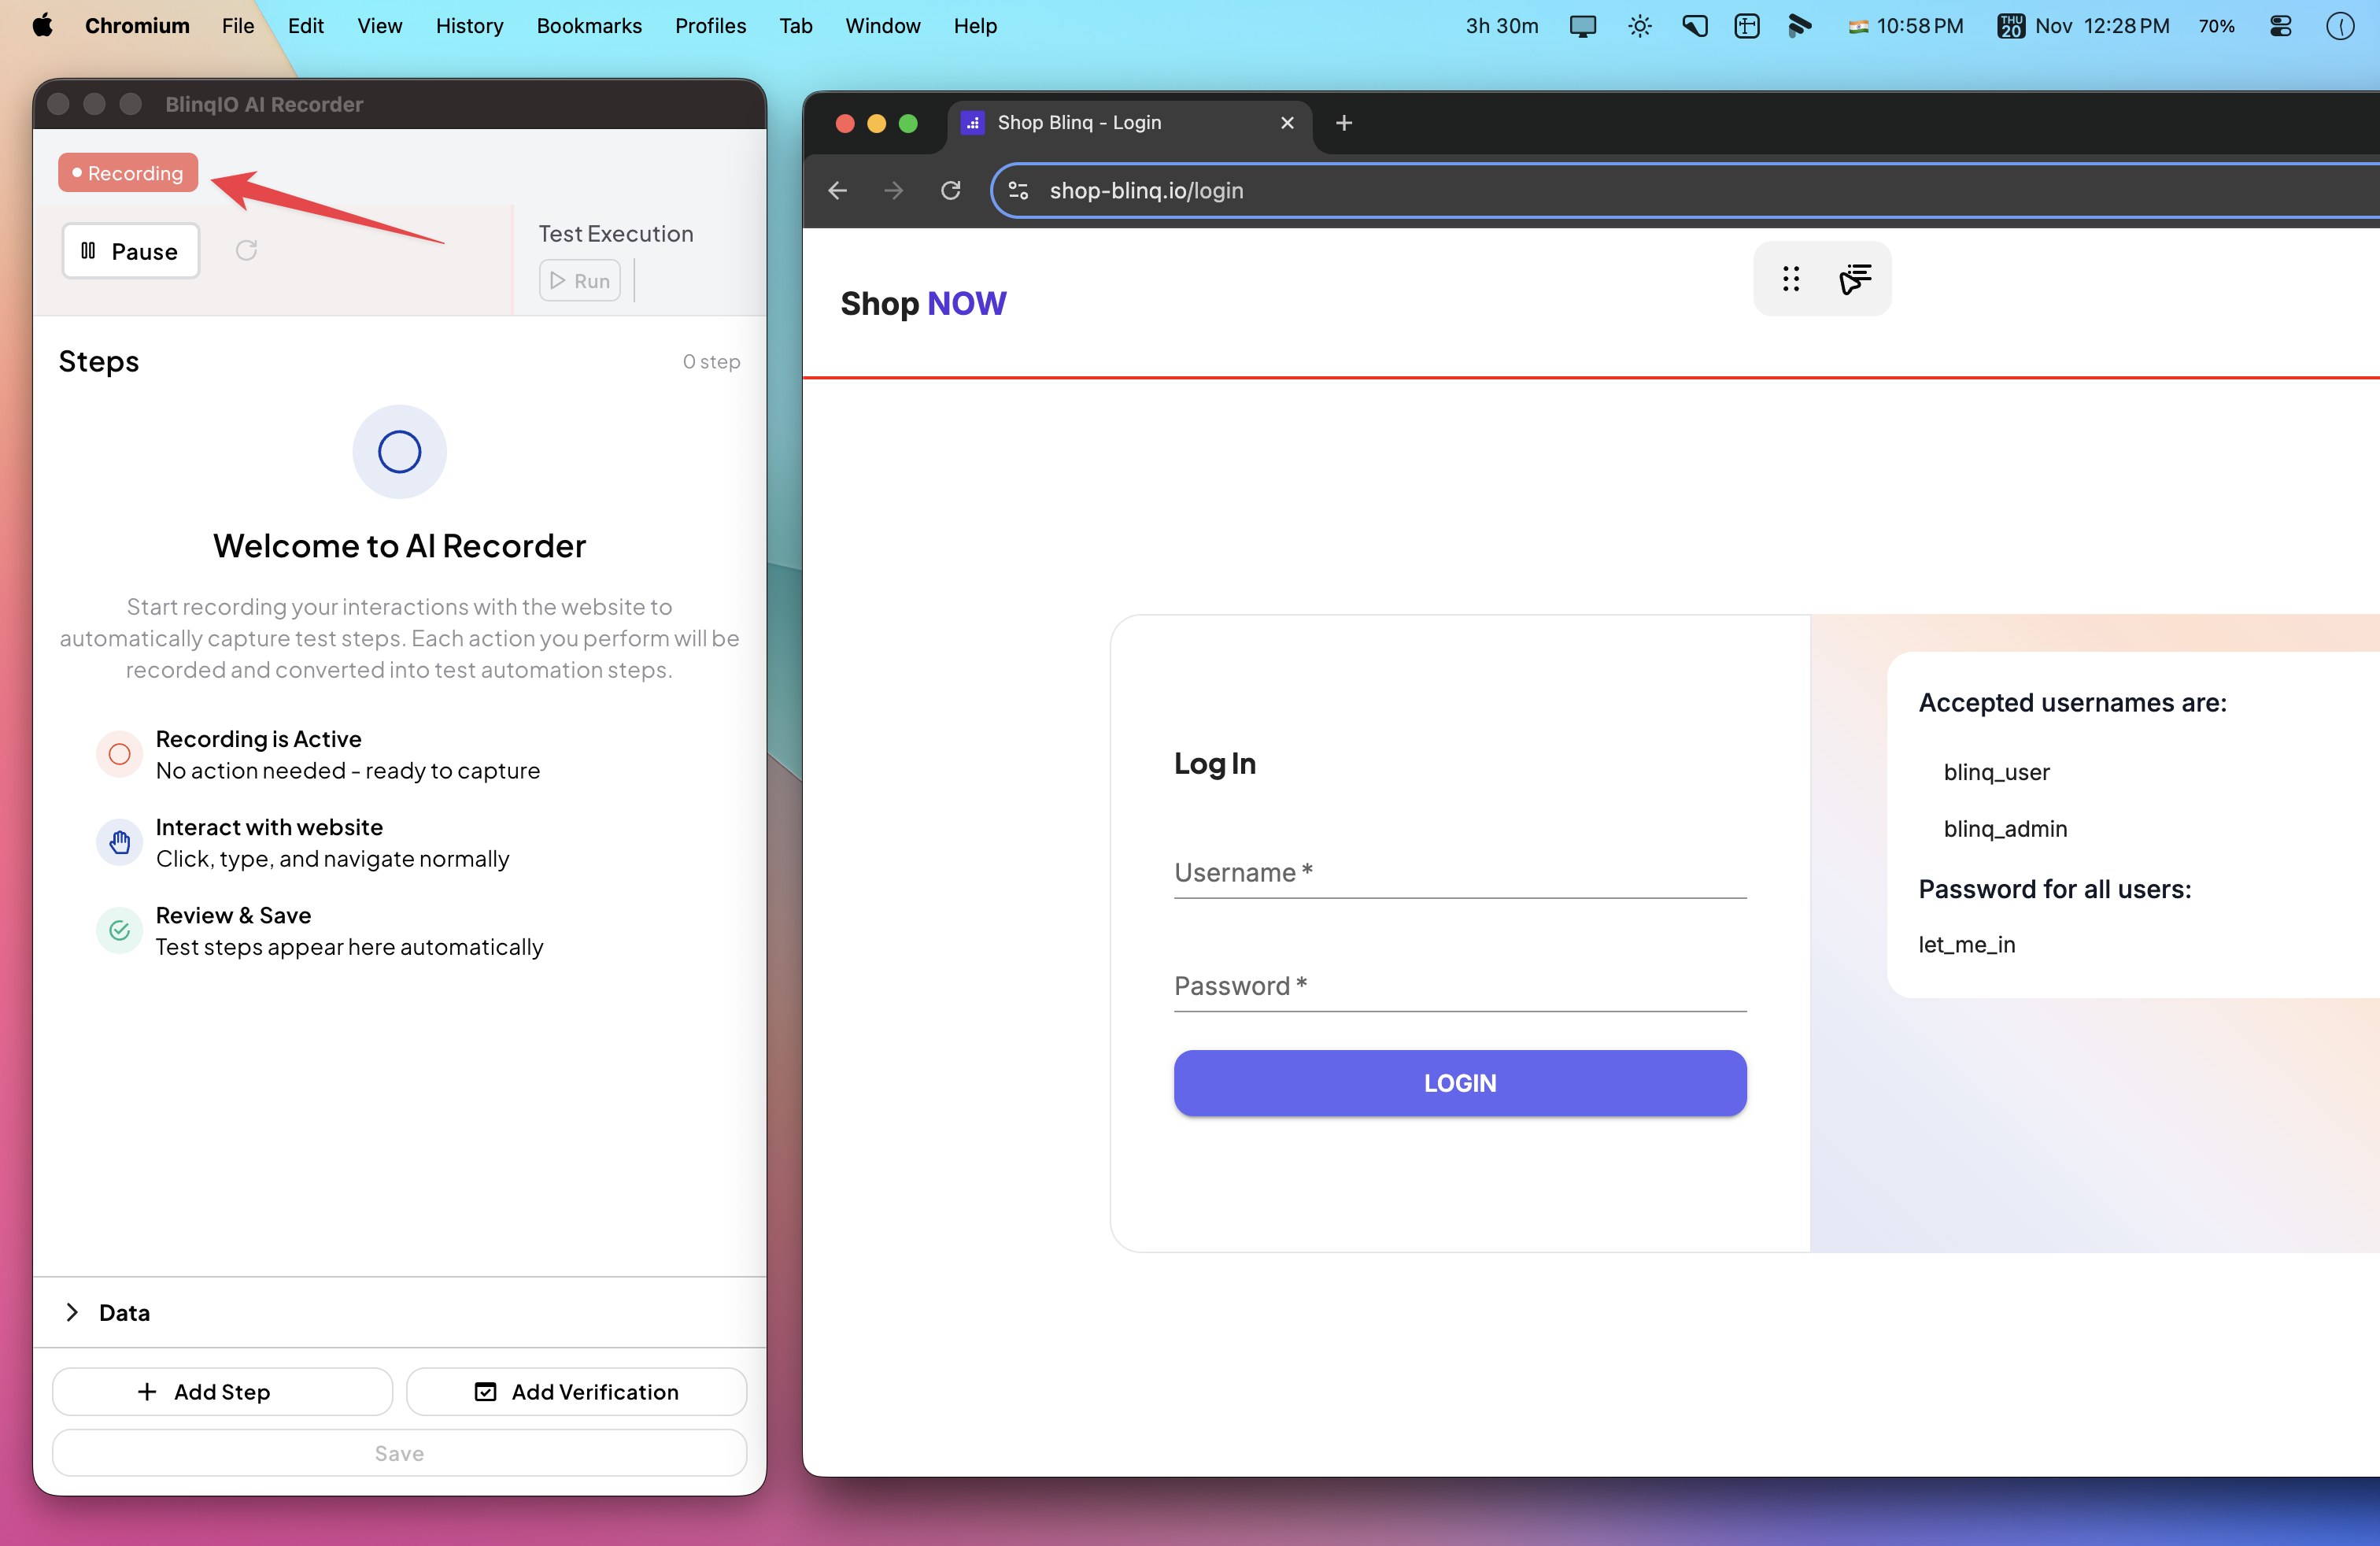Viewport: 2380px width, 1546px height.
Task: Open the macOS Control Center icon
Action: 2280,26
